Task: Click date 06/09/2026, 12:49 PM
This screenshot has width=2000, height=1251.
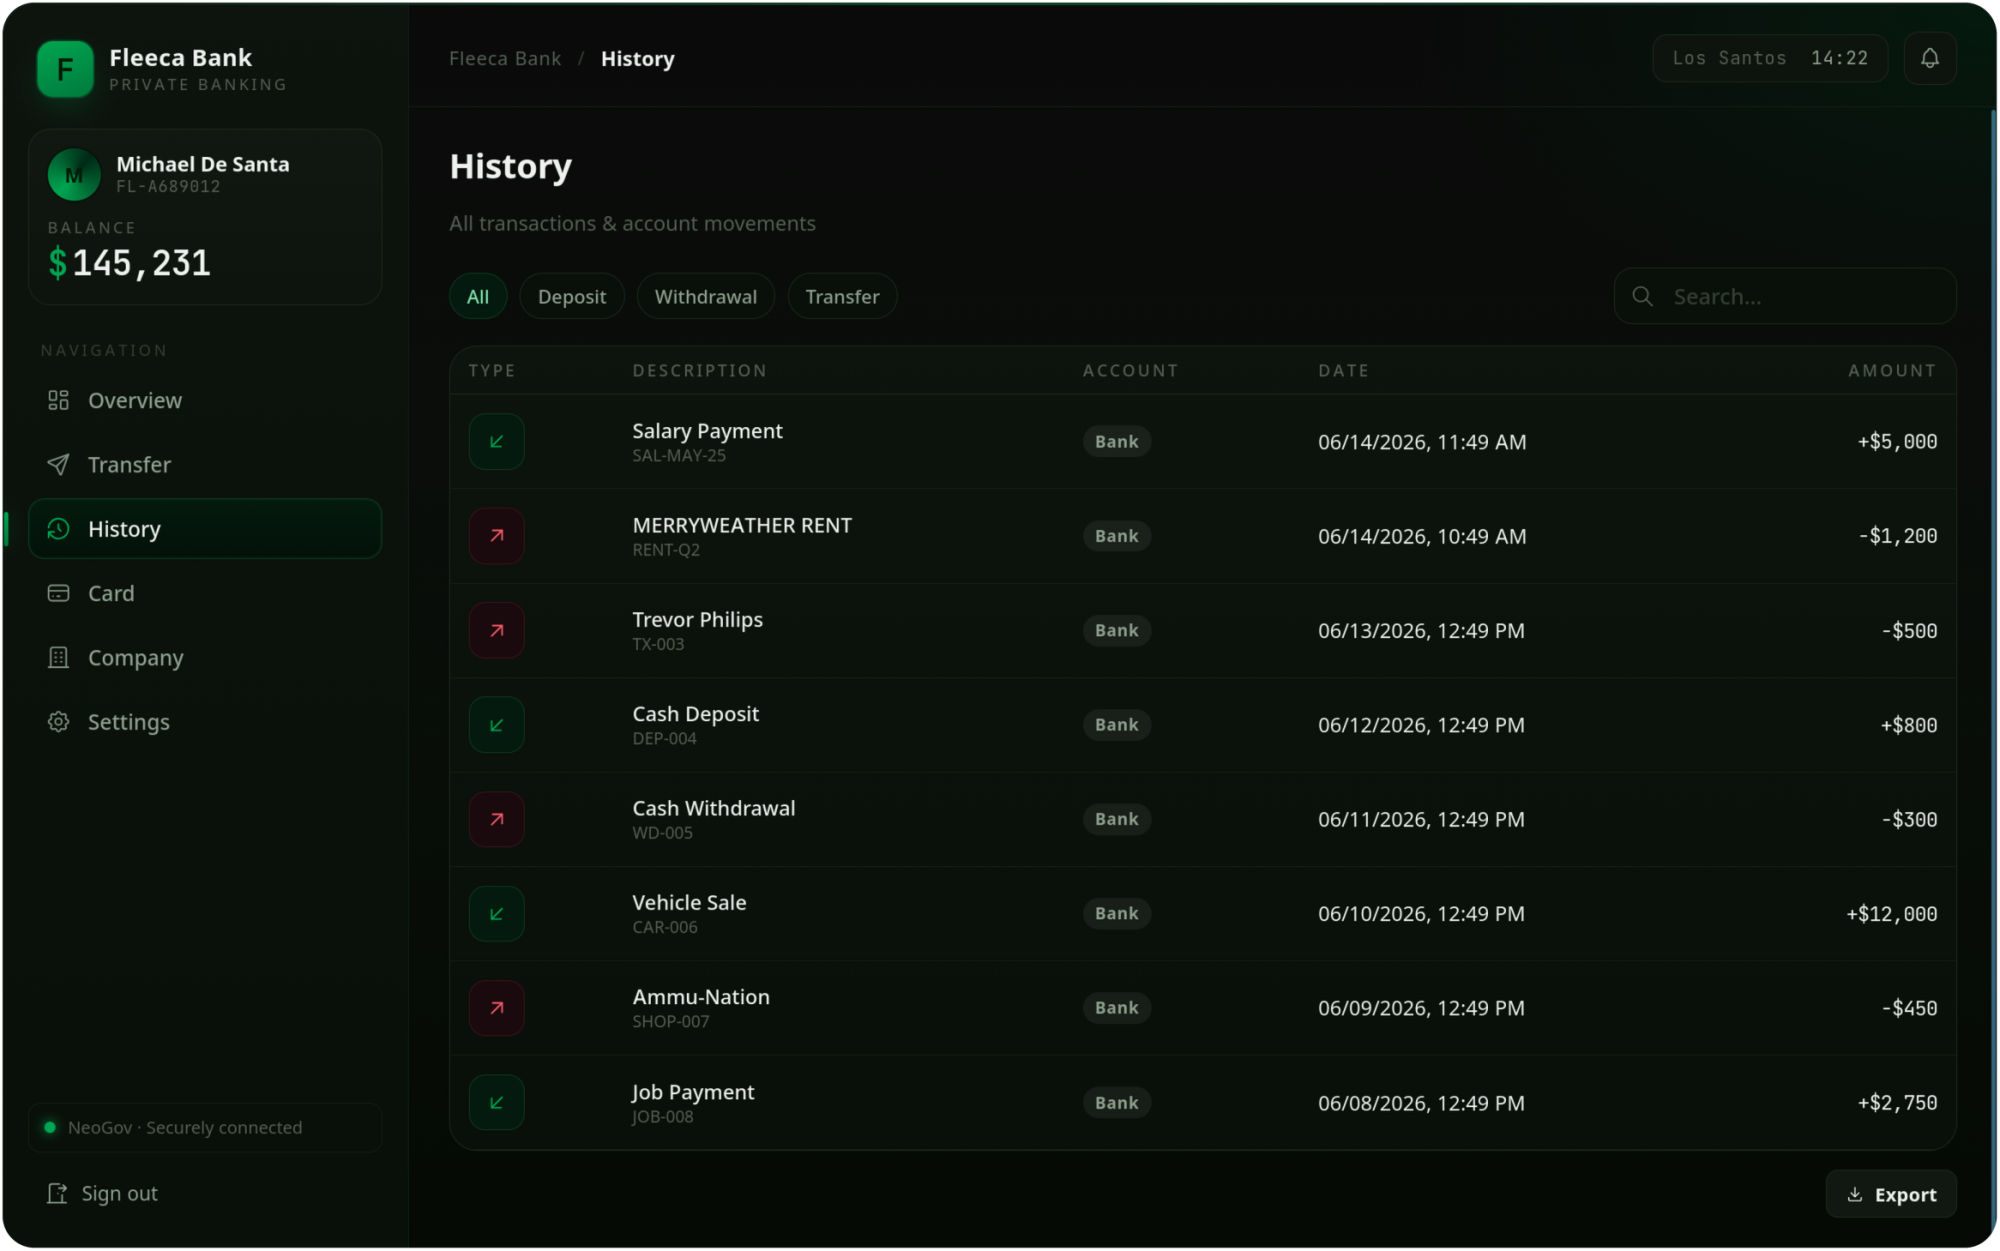Action: pos(1421,1008)
